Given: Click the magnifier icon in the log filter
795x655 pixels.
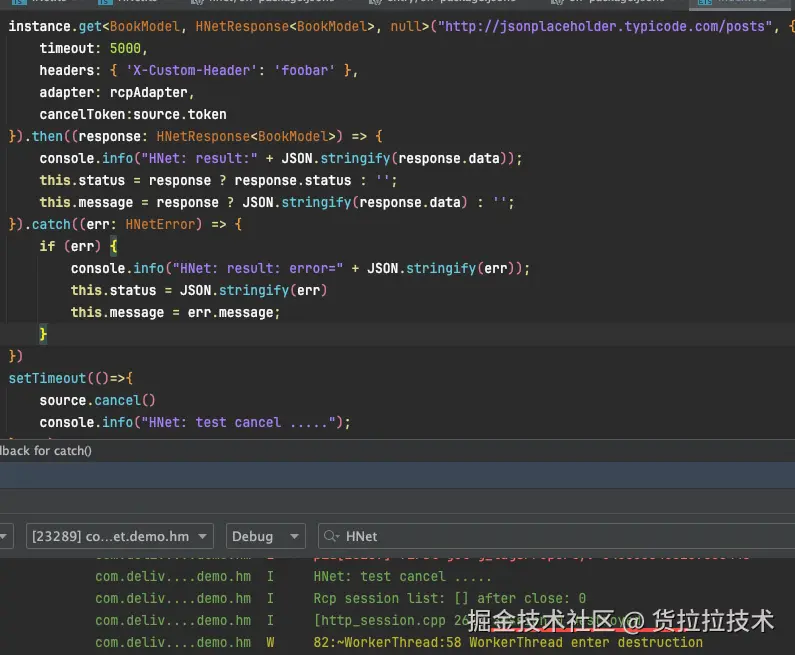Looking at the screenshot, I should tap(331, 536).
